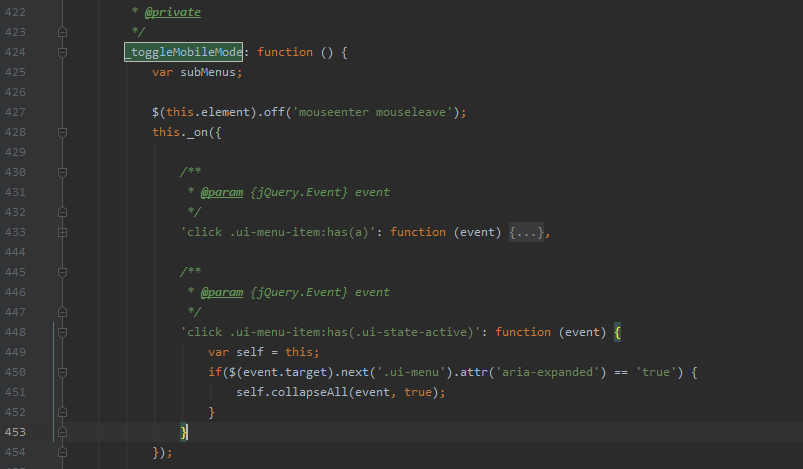Collapse the this._on call on line 428

pos(62,132)
